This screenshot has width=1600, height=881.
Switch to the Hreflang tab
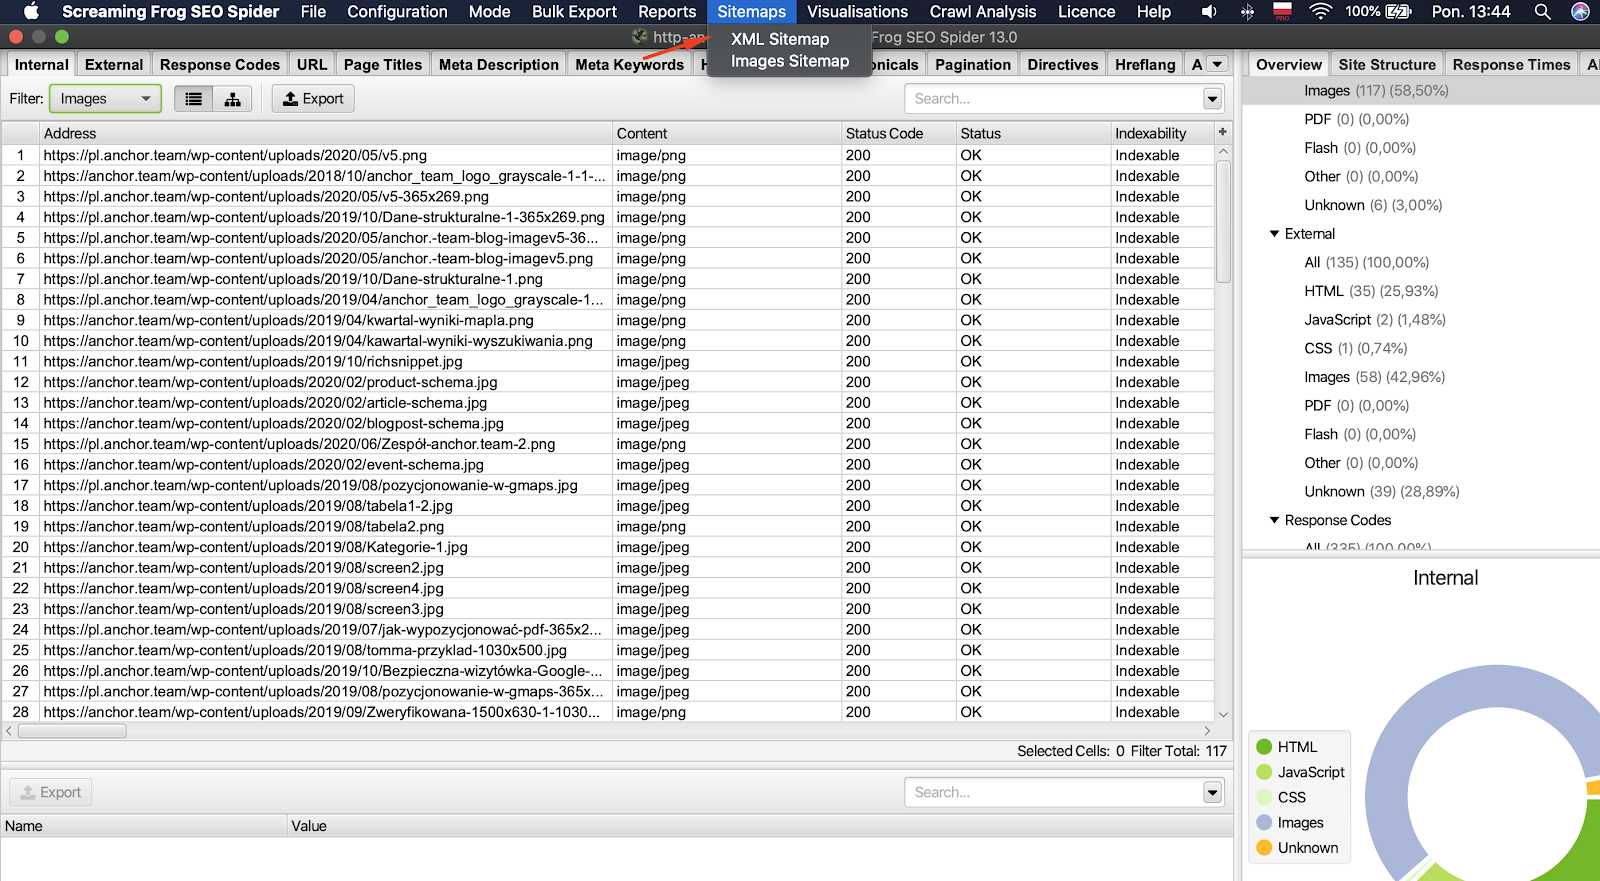[x=1145, y=65]
